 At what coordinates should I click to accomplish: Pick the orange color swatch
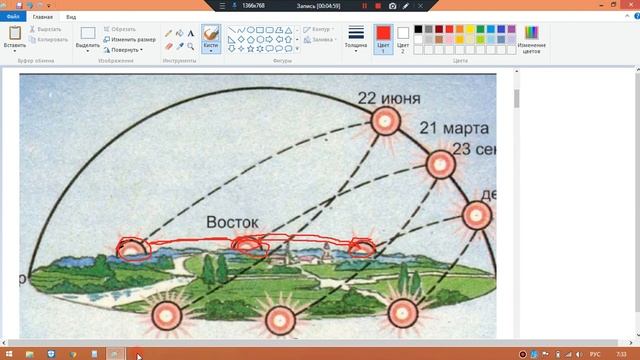tap(460, 29)
